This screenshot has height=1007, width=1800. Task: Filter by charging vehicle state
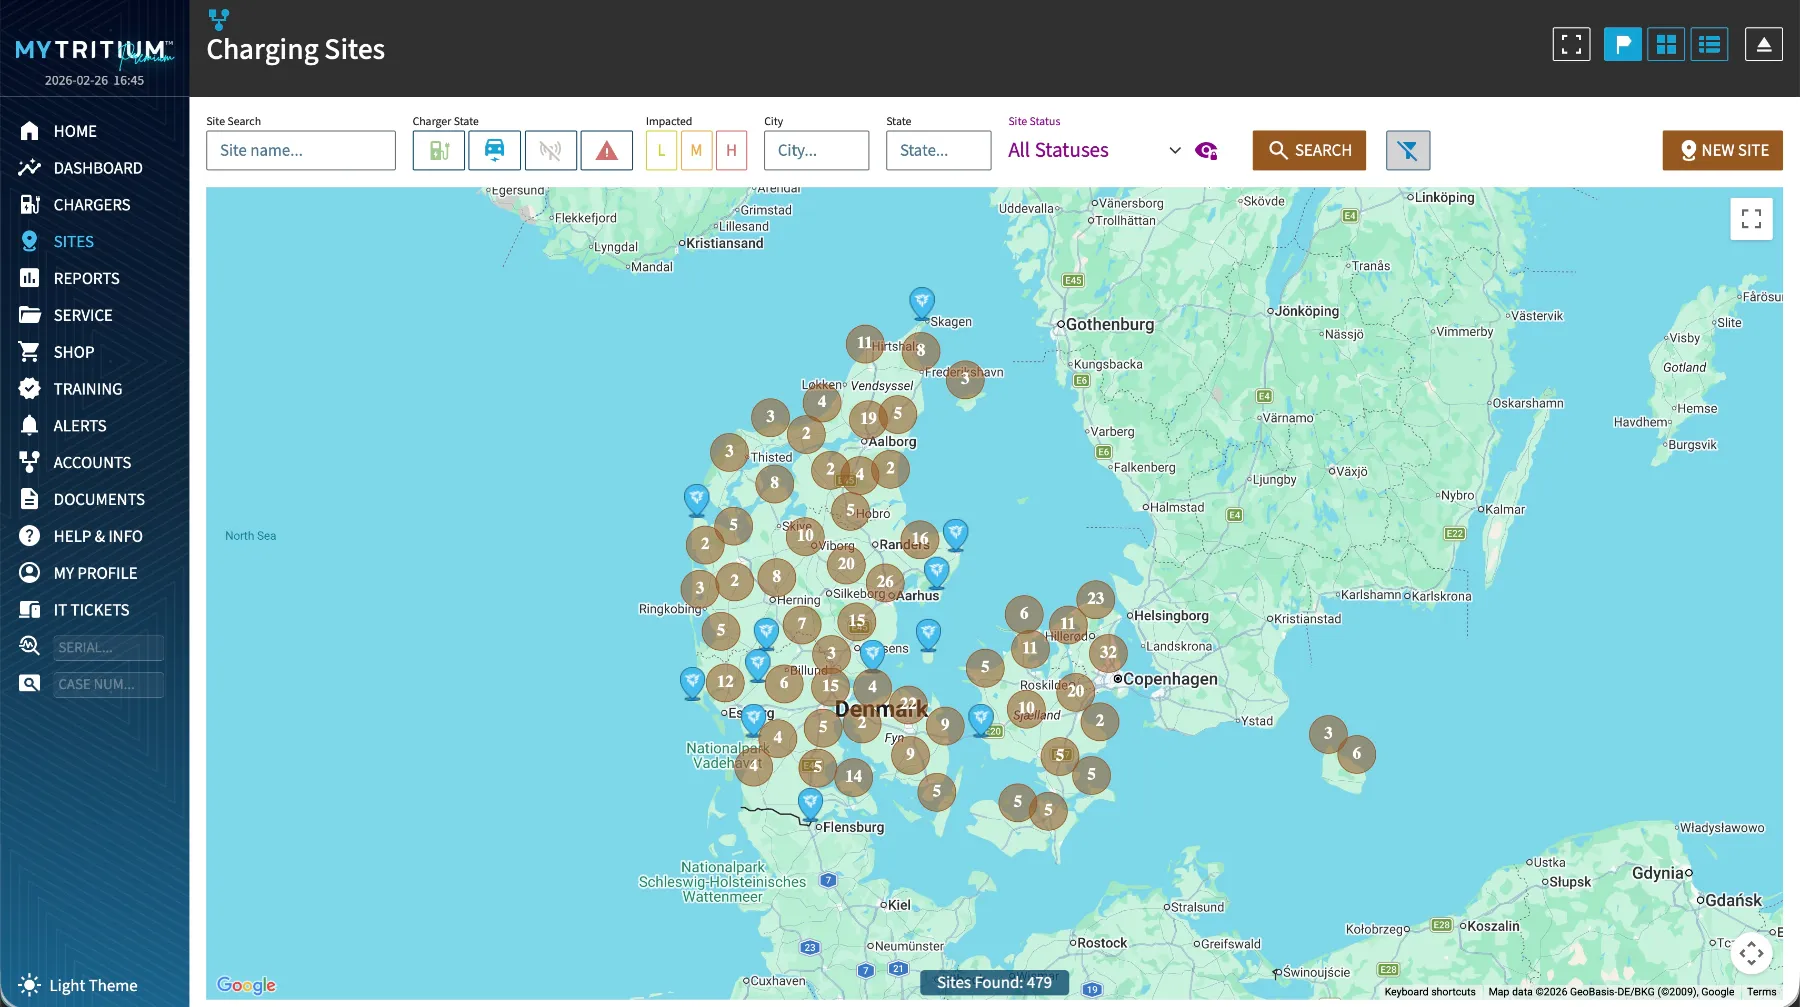point(494,150)
